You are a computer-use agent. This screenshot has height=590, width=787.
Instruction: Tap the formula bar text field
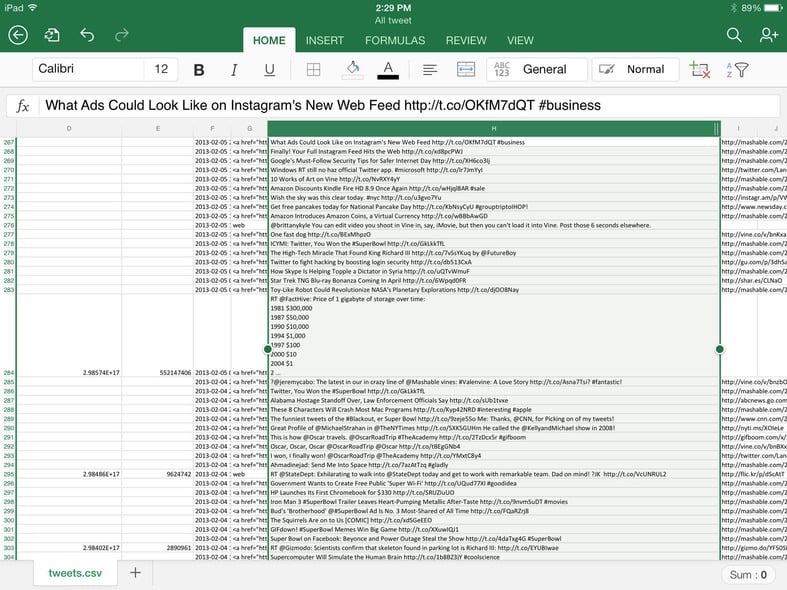(x=409, y=106)
